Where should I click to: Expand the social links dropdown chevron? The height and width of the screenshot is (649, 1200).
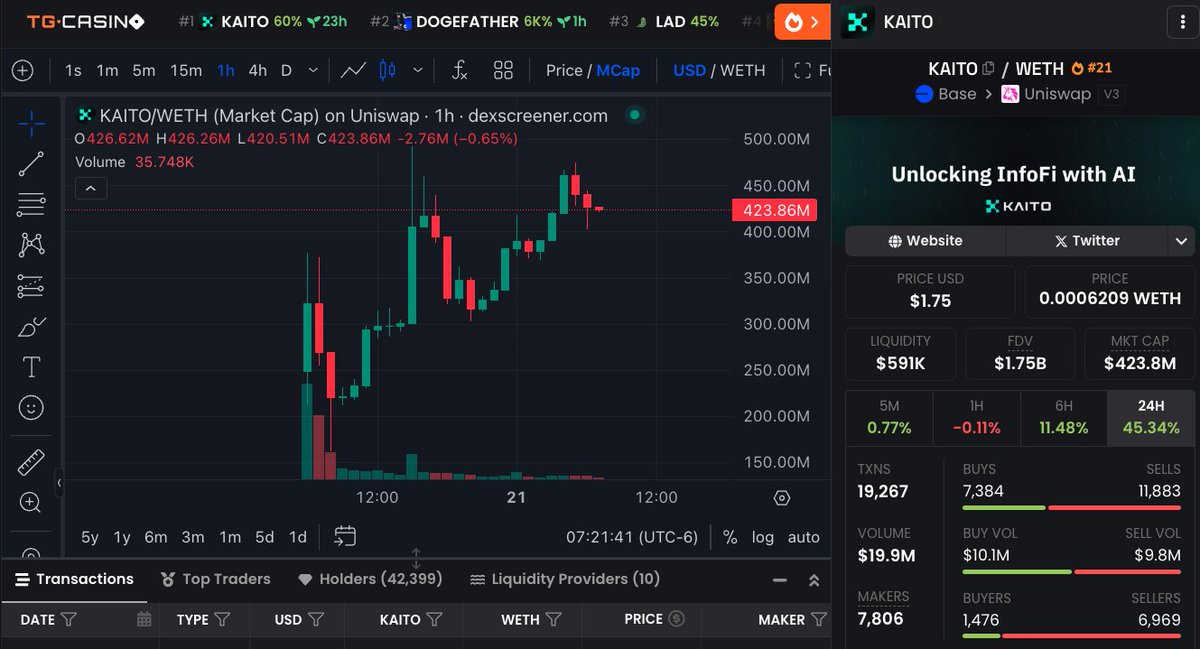pos(1181,241)
